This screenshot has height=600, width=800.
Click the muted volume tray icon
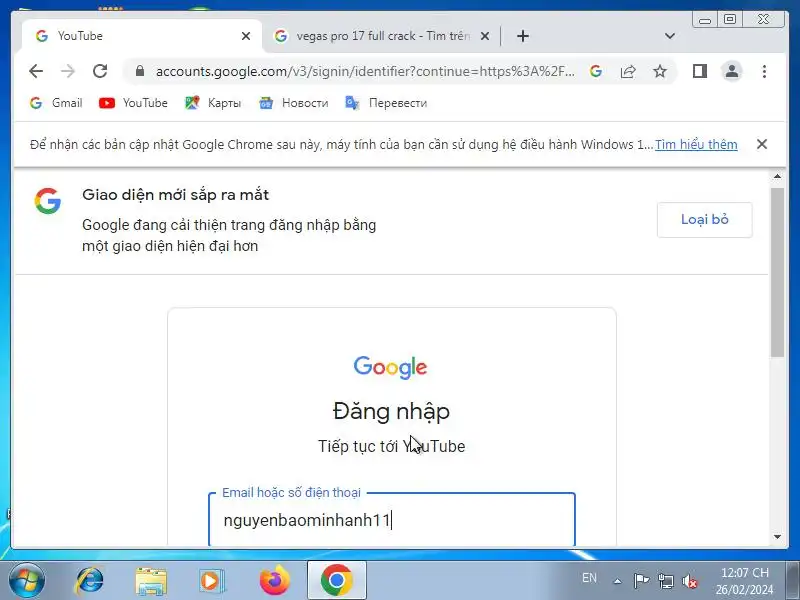point(690,581)
